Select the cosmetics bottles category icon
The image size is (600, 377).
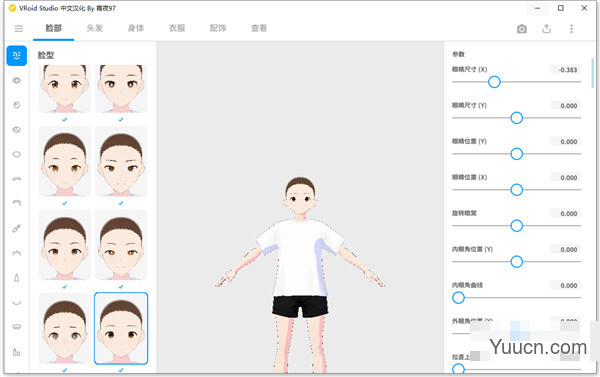(x=16, y=352)
